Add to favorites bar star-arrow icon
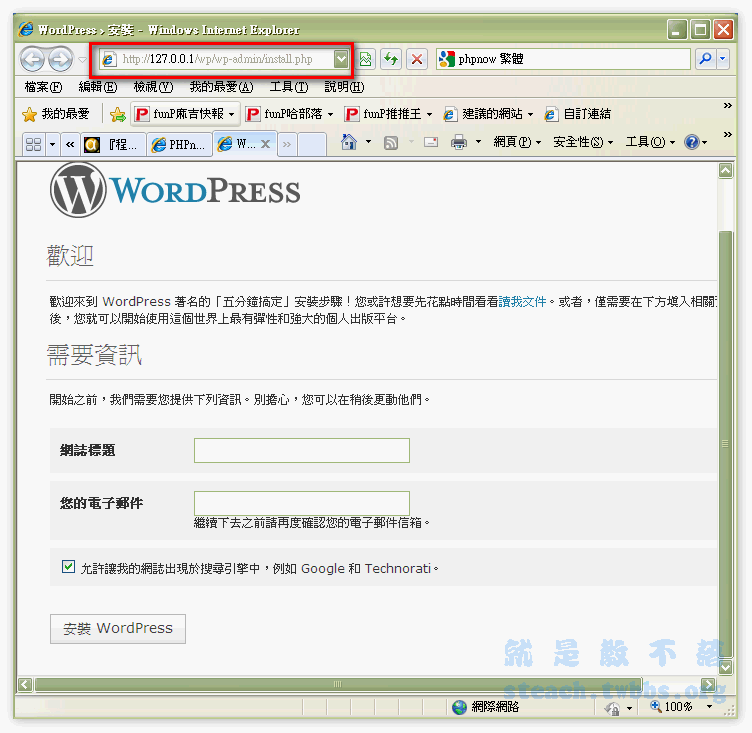 [118, 114]
